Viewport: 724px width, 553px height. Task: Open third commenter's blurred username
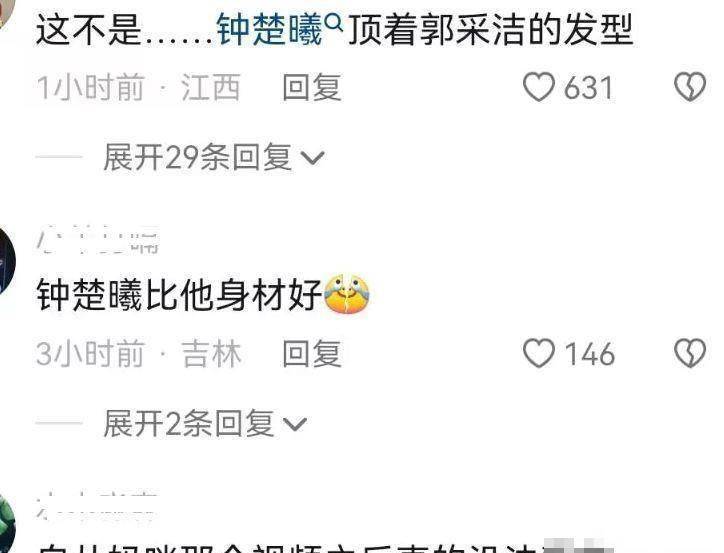coord(96,506)
